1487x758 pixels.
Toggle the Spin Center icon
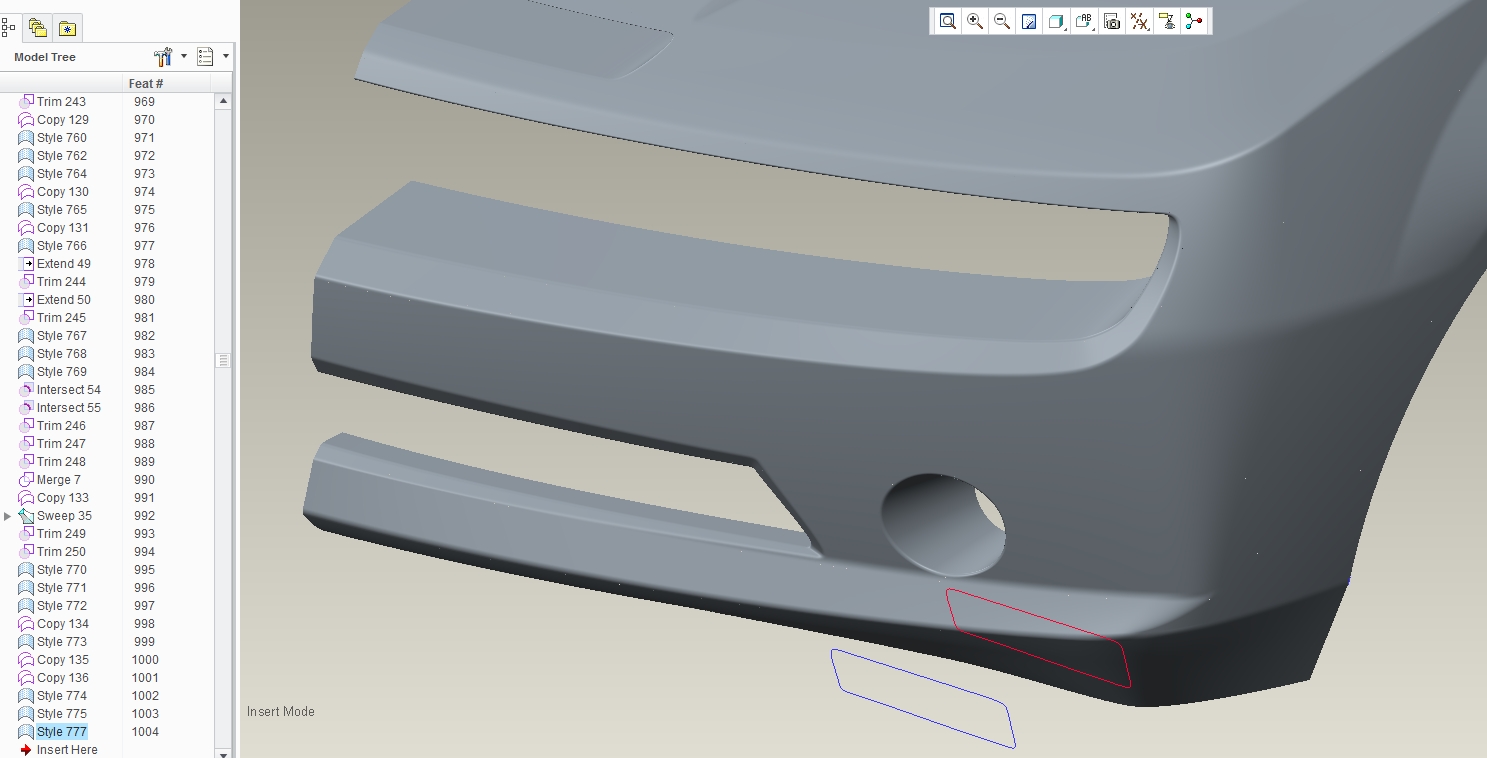[1194, 21]
